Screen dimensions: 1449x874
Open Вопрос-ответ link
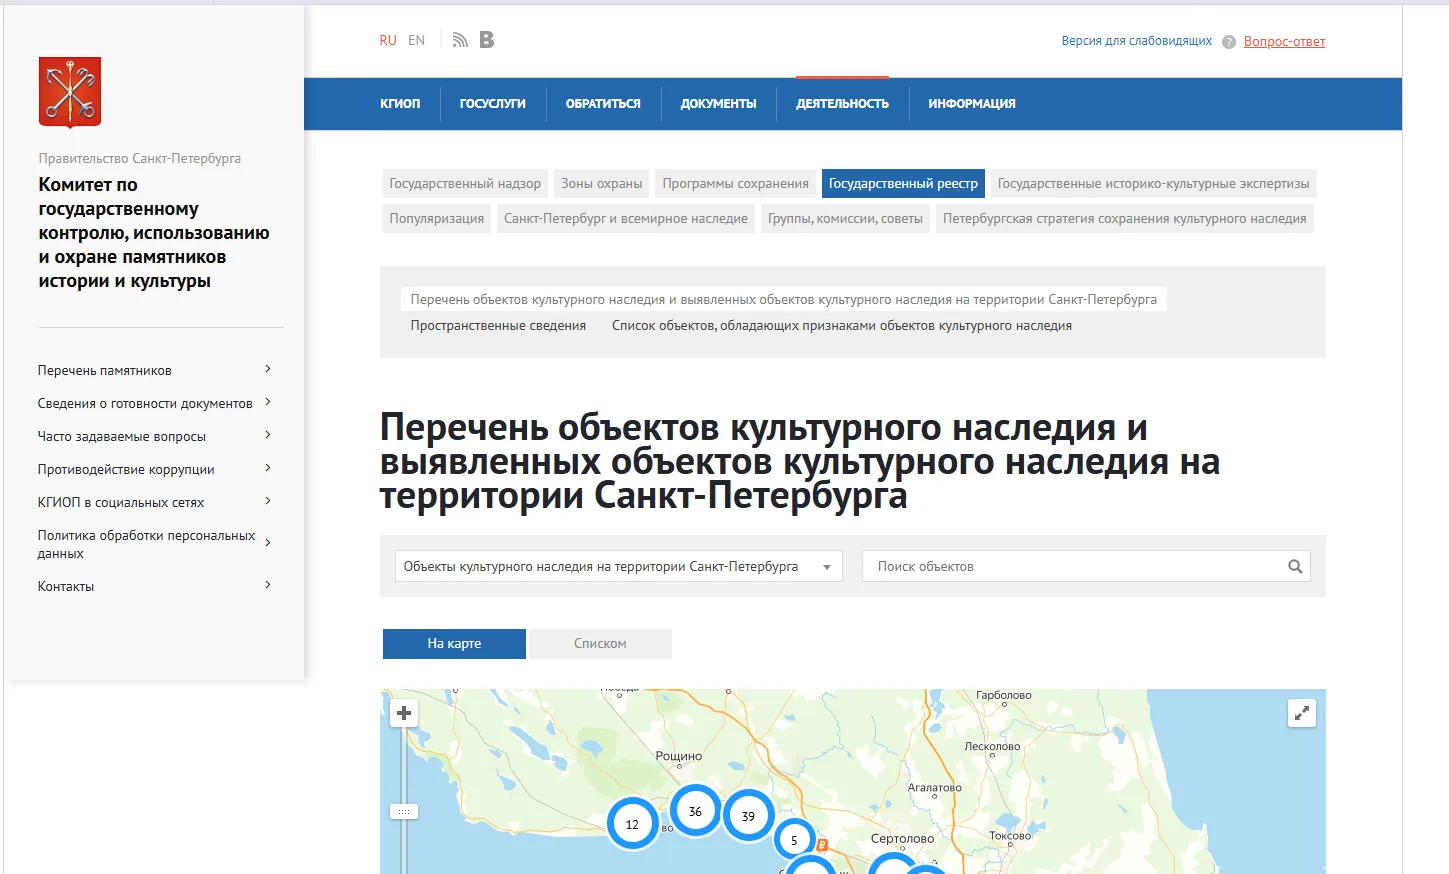[1284, 42]
